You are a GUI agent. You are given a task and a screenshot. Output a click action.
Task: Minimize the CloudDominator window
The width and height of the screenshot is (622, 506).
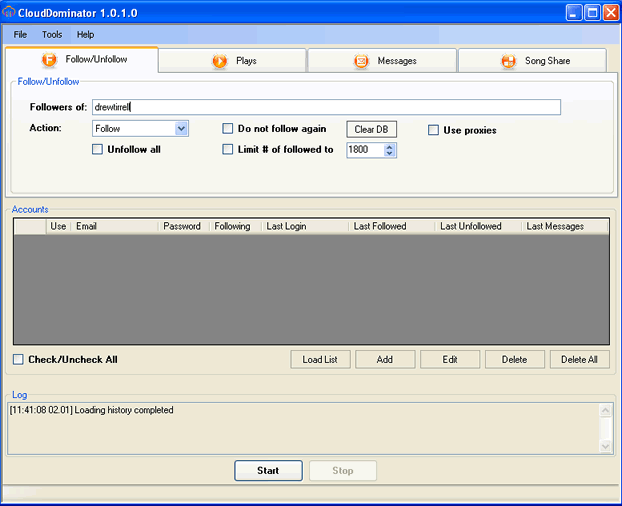pyautogui.click(x=574, y=13)
